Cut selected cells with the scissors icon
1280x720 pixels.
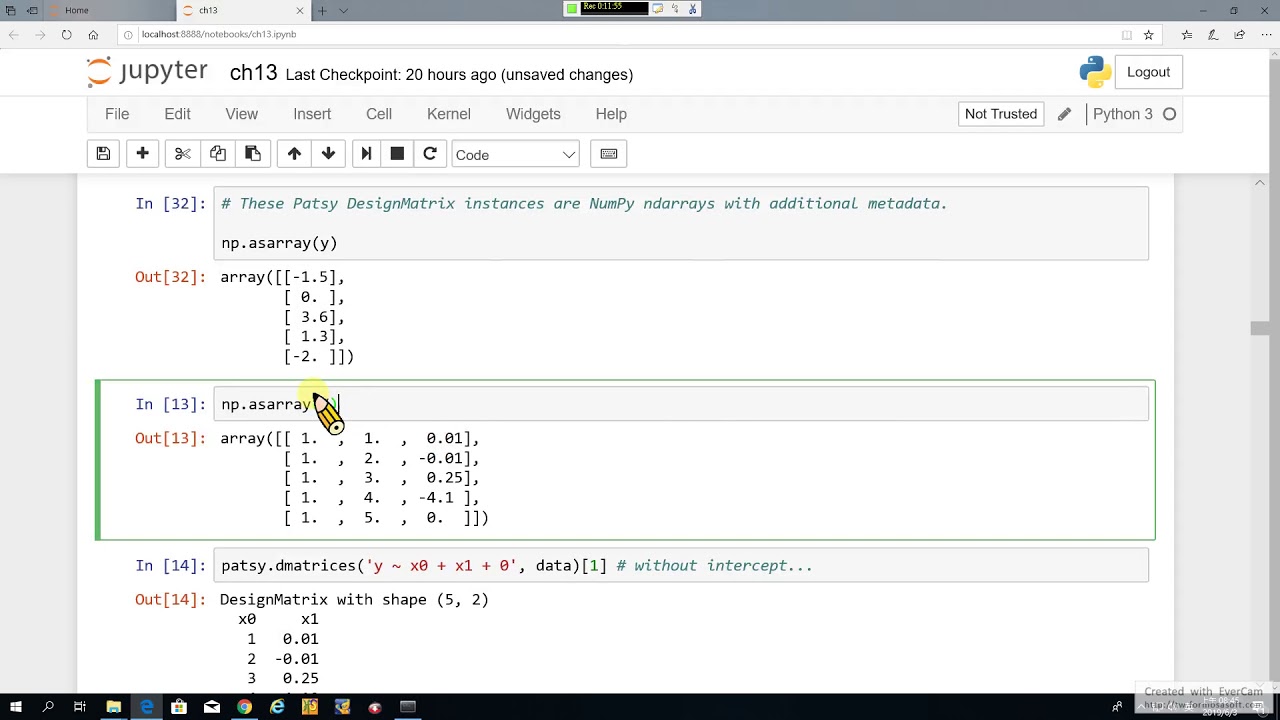point(182,154)
